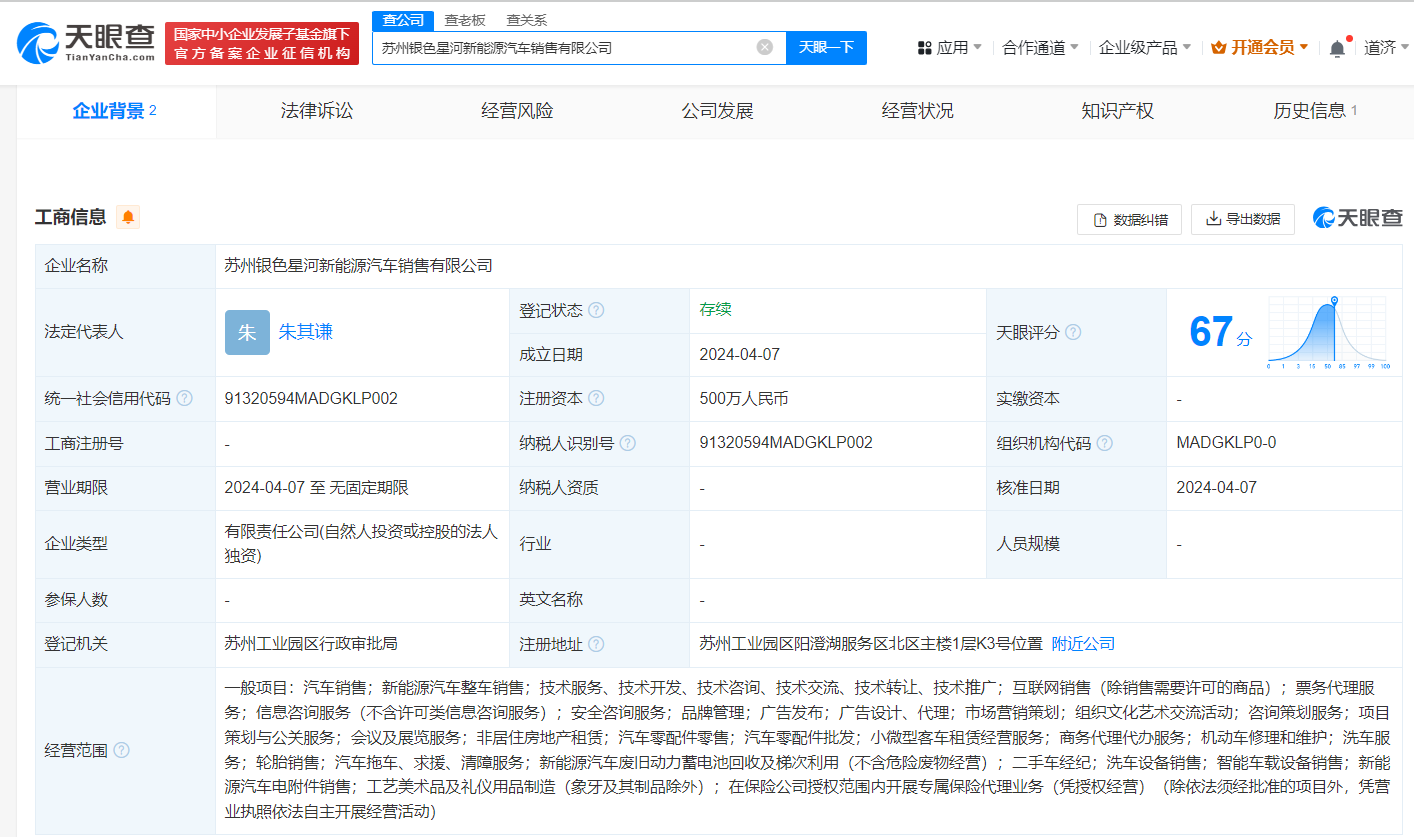The image size is (1414, 837).
Task: Click help icon next to 经营范围
Action: point(120,750)
